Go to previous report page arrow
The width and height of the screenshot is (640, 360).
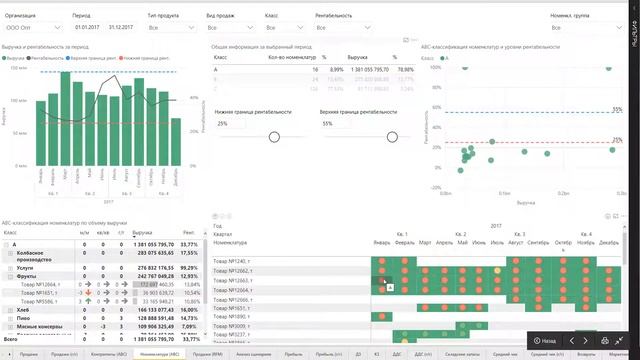point(572,341)
